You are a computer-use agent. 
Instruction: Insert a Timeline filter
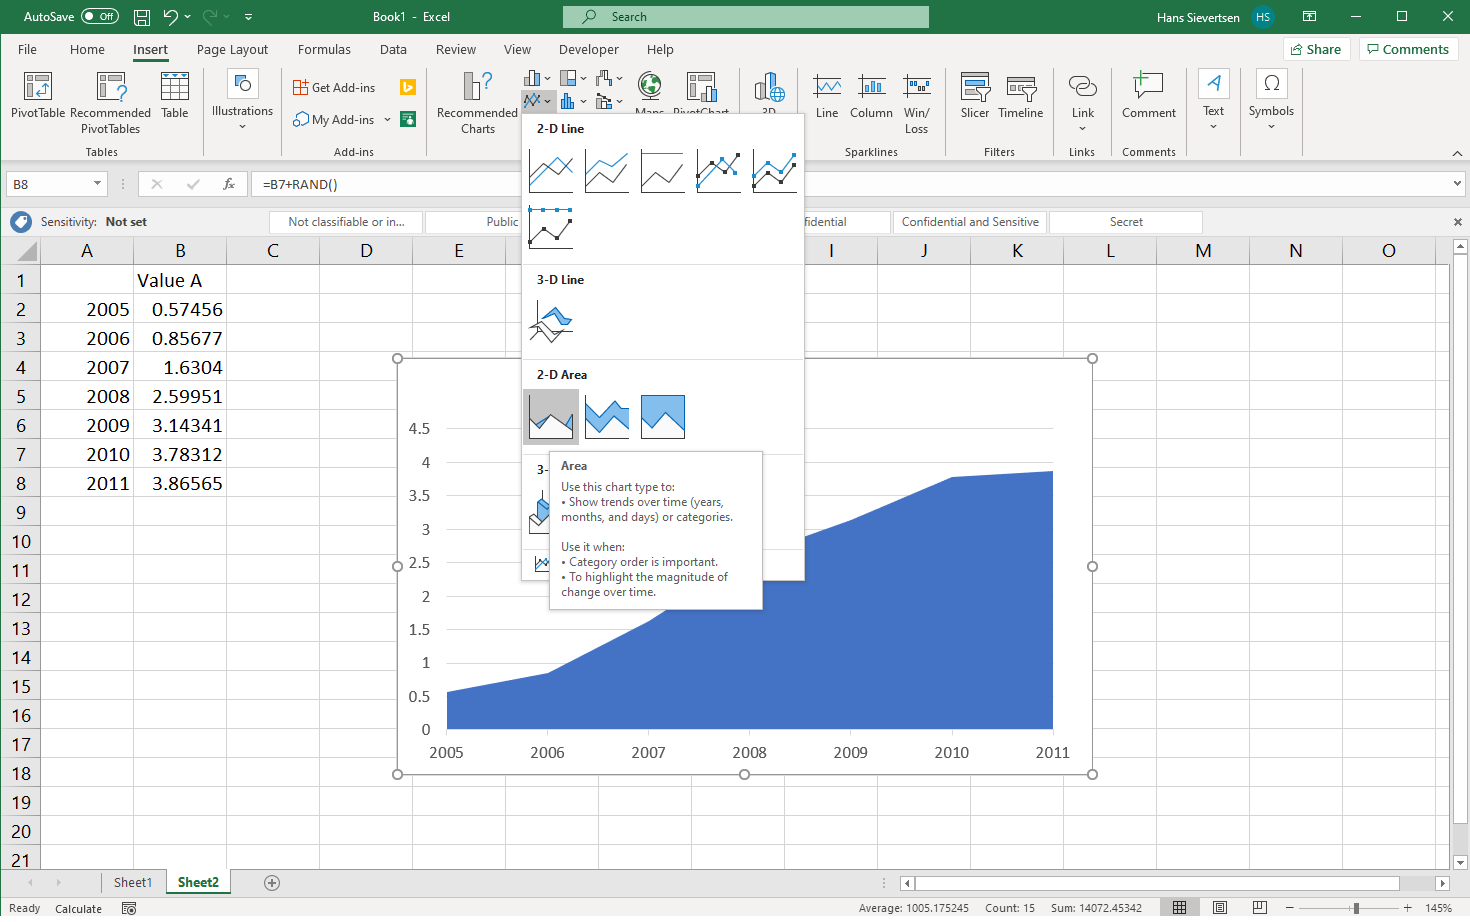tap(1021, 96)
